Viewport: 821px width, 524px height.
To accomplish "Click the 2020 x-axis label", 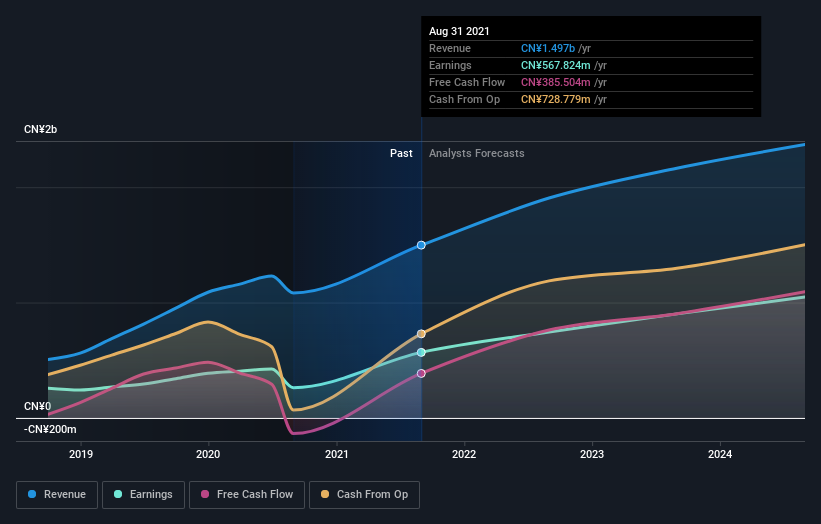I will coord(208,454).
